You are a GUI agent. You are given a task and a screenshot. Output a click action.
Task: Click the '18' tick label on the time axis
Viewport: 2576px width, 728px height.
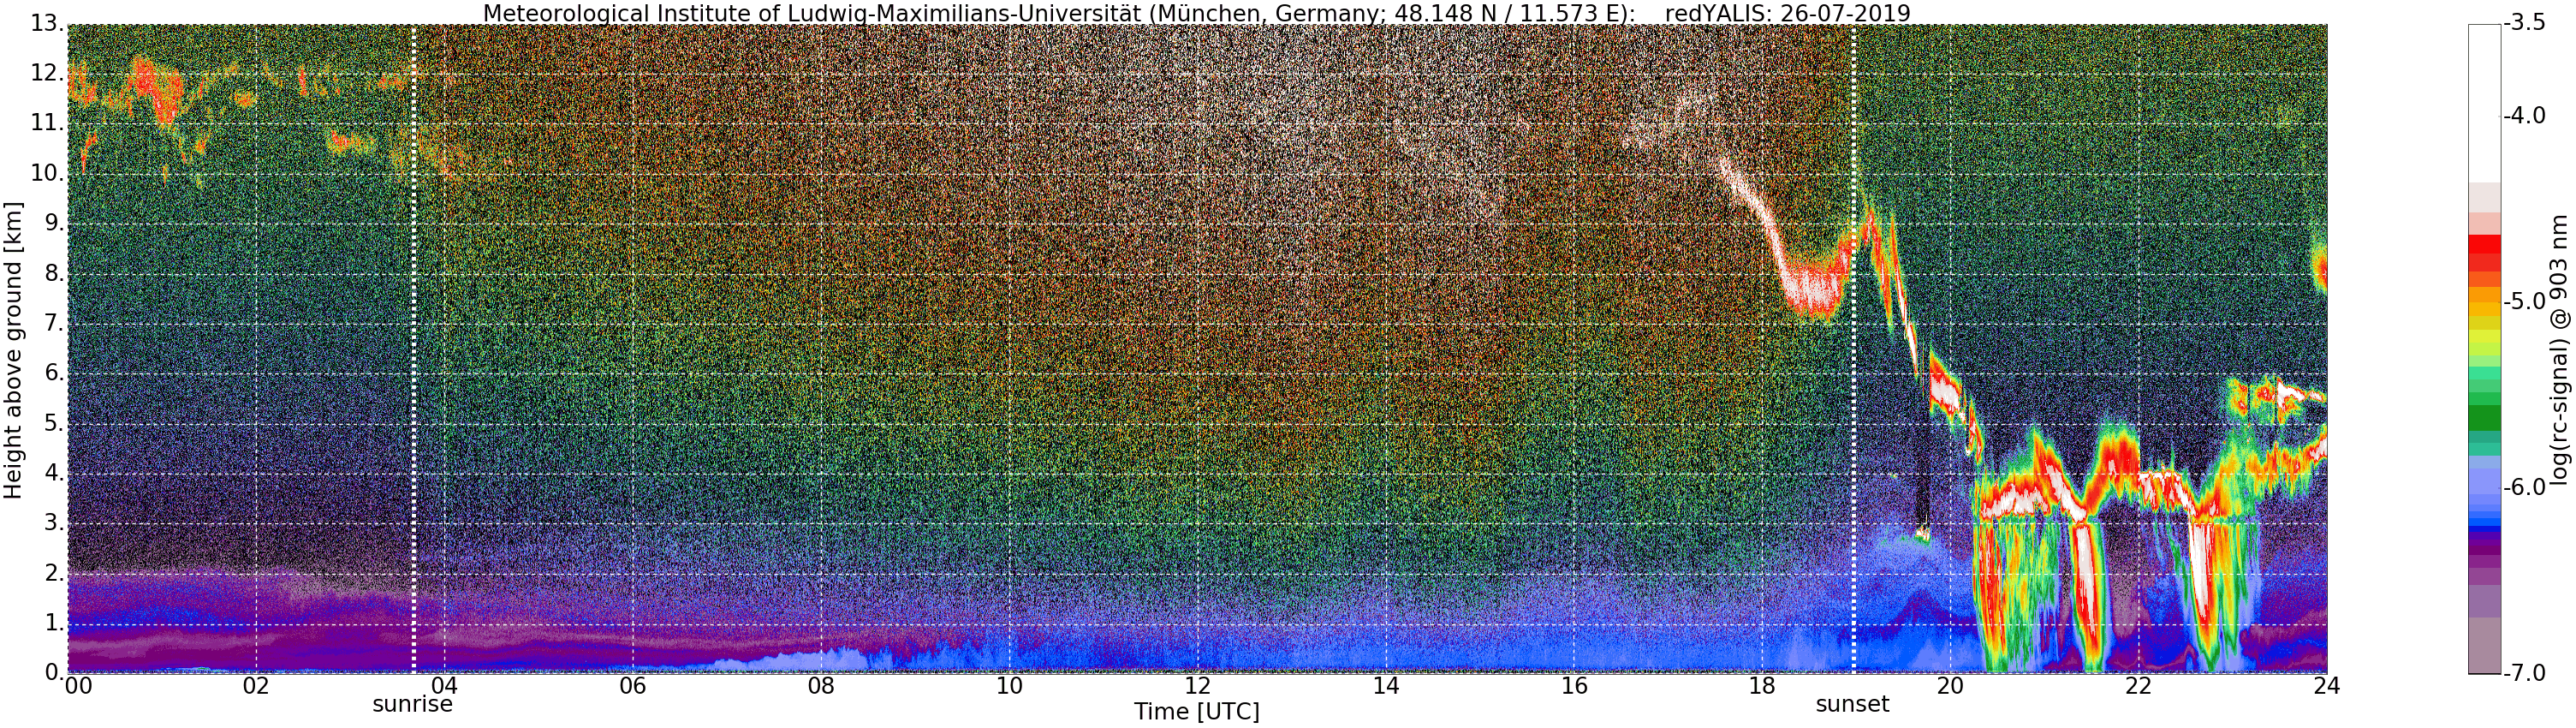[x=1762, y=686]
